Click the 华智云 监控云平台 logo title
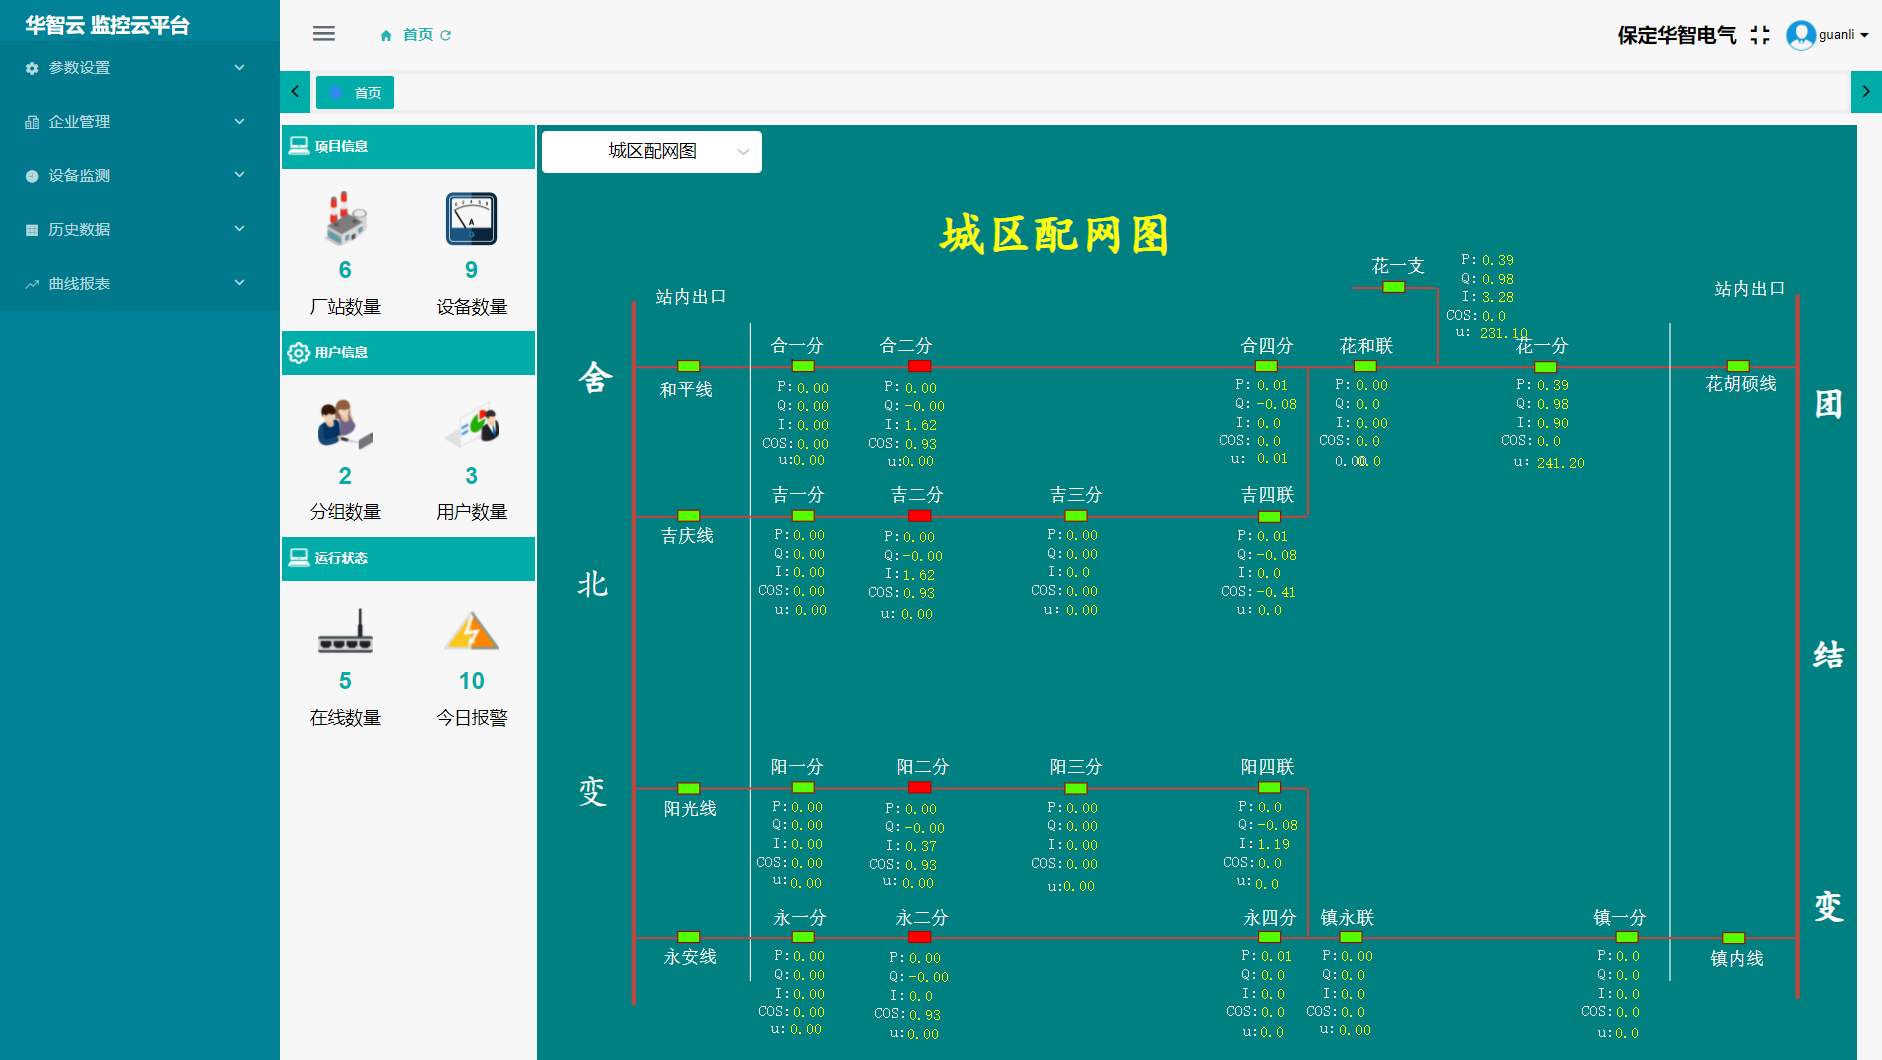The image size is (1882, 1060). 107,25
